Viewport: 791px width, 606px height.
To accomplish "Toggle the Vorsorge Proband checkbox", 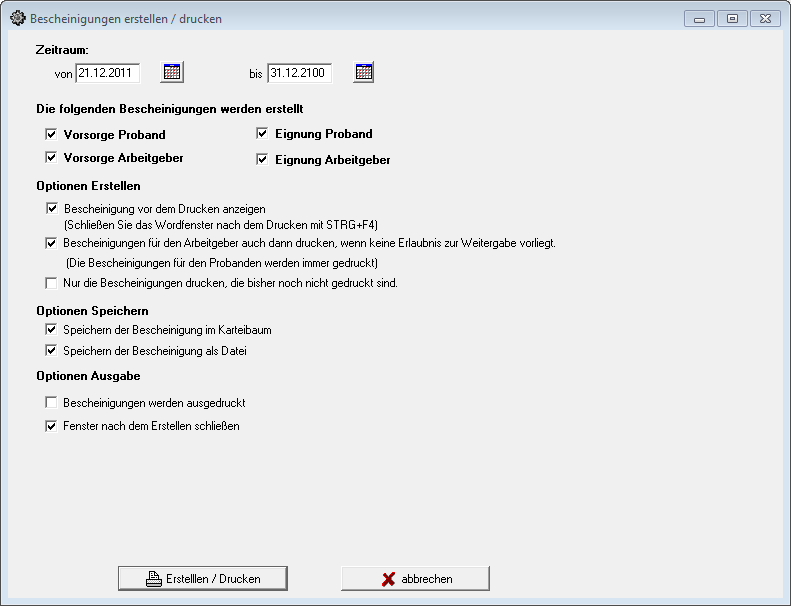I will click(x=51, y=134).
